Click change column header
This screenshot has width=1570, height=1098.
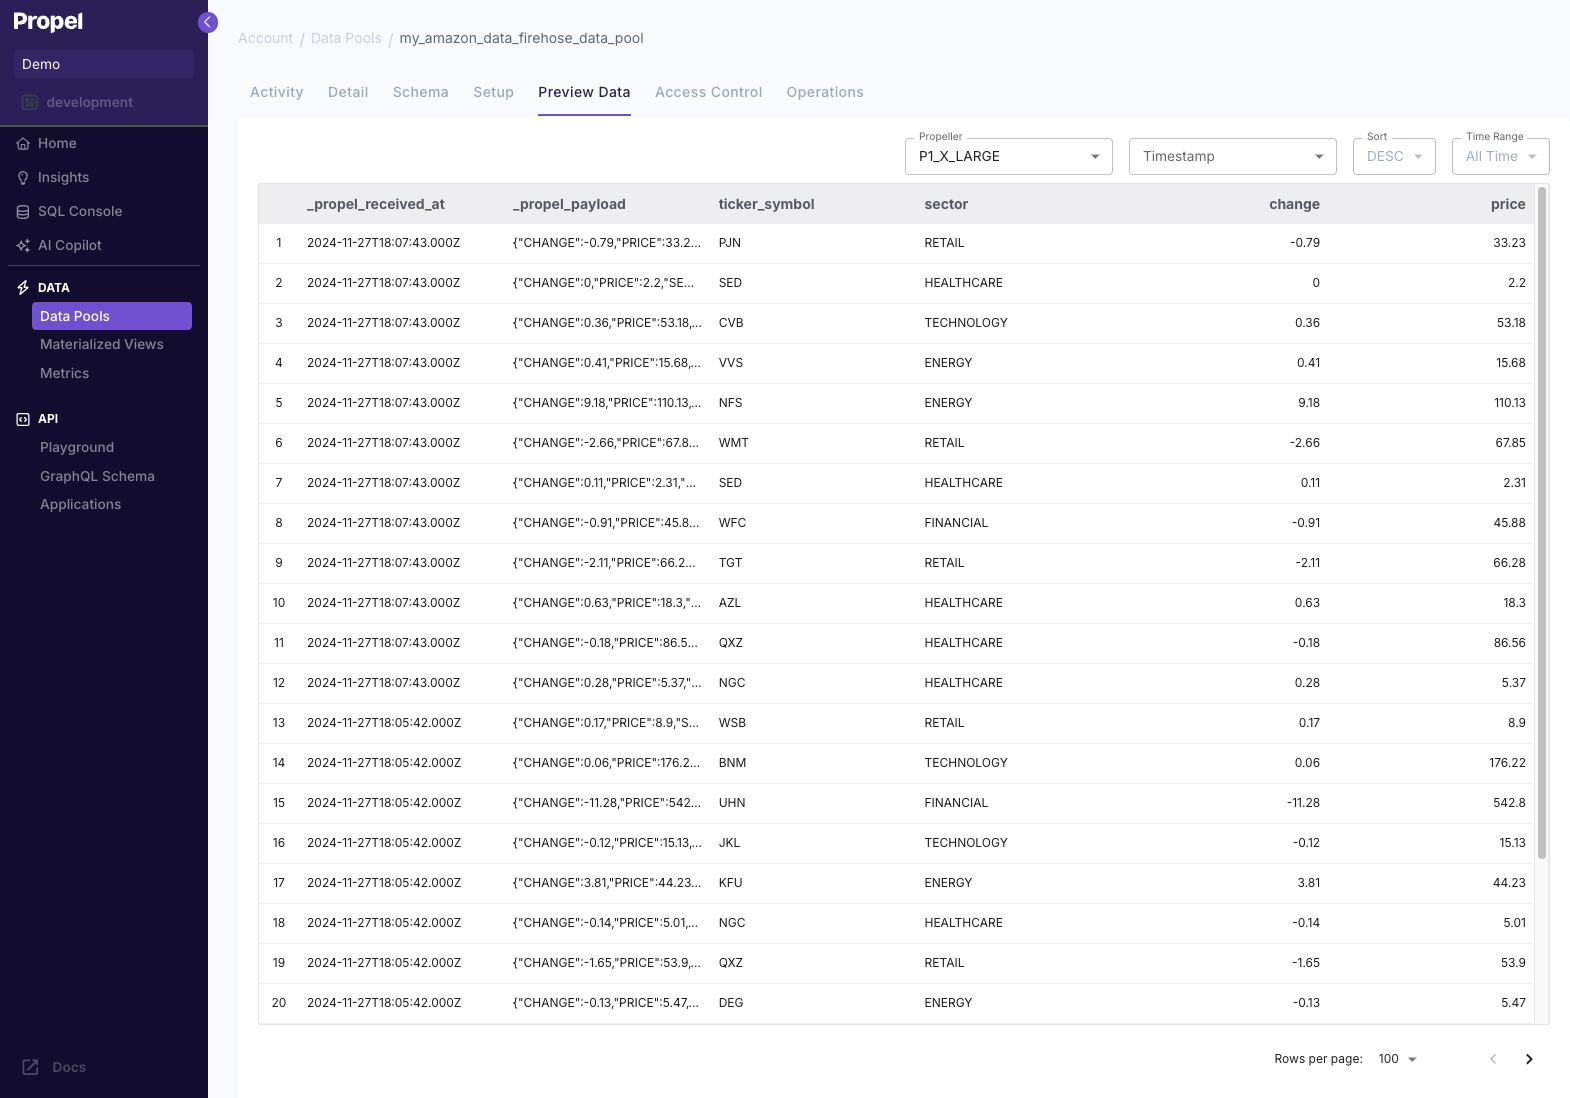[x=1294, y=204]
